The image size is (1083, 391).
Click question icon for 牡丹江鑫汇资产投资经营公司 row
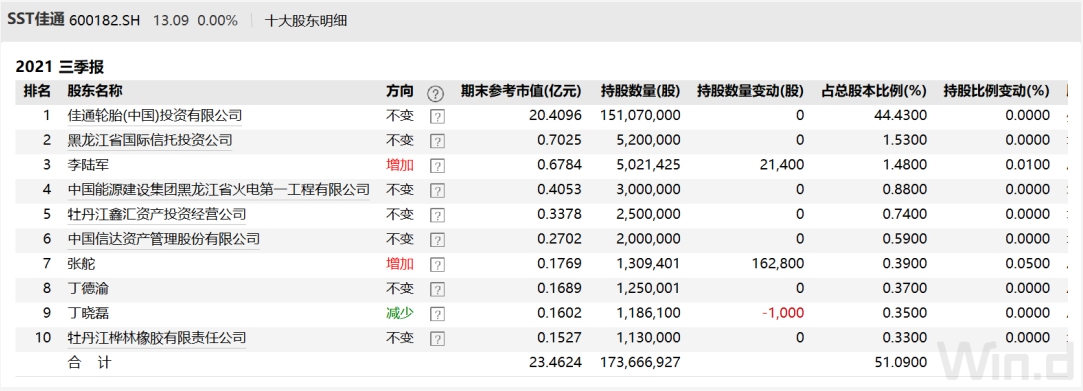point(437,216)
